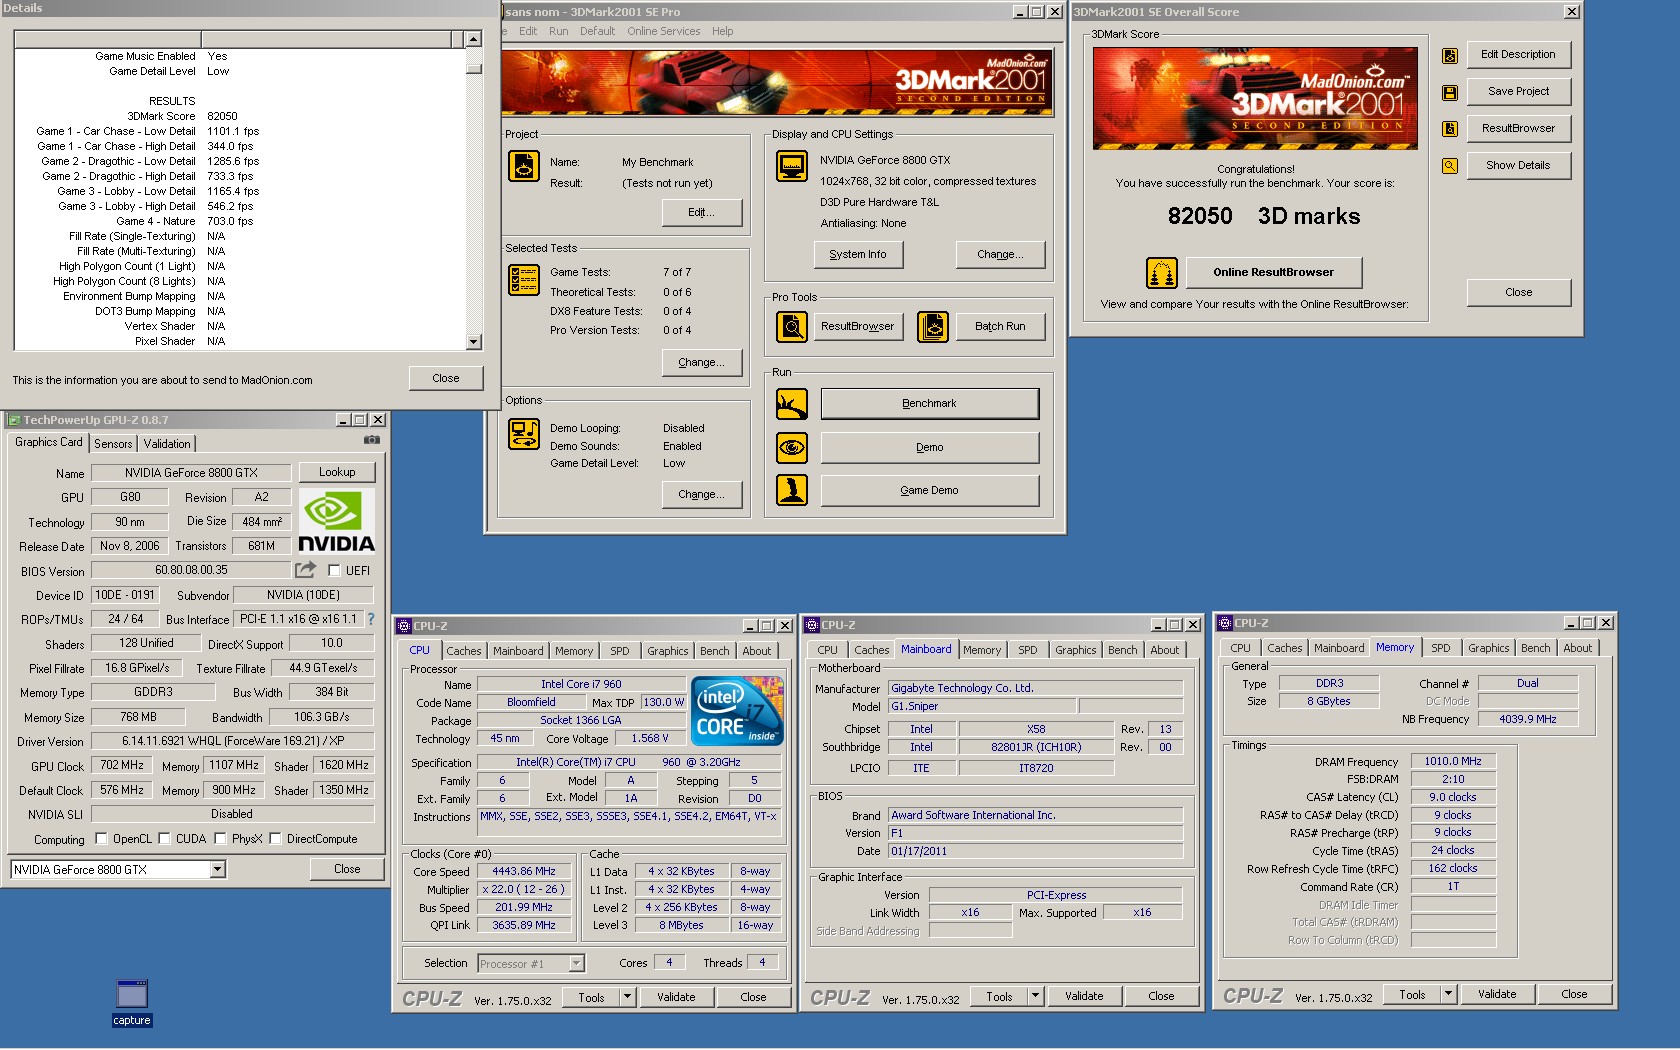
Task: Click the Demo eye icon
Action: (x=792, y=447)
